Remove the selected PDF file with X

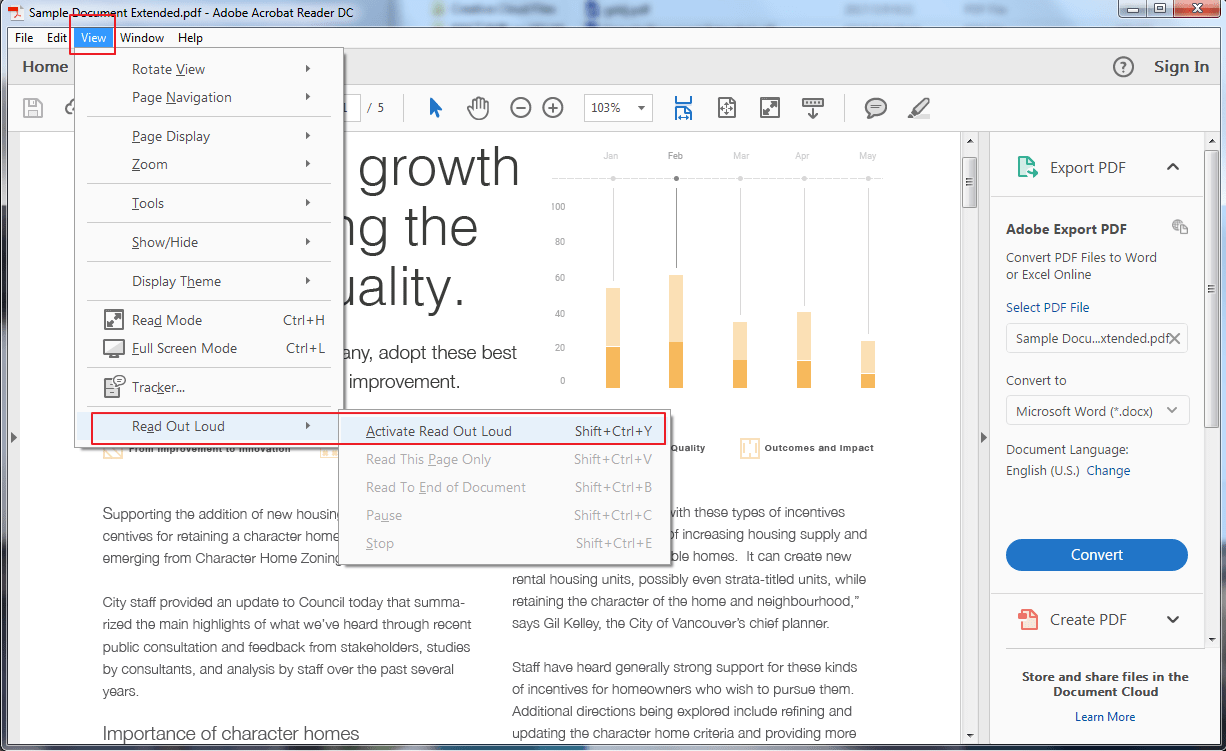point(1175,338)
